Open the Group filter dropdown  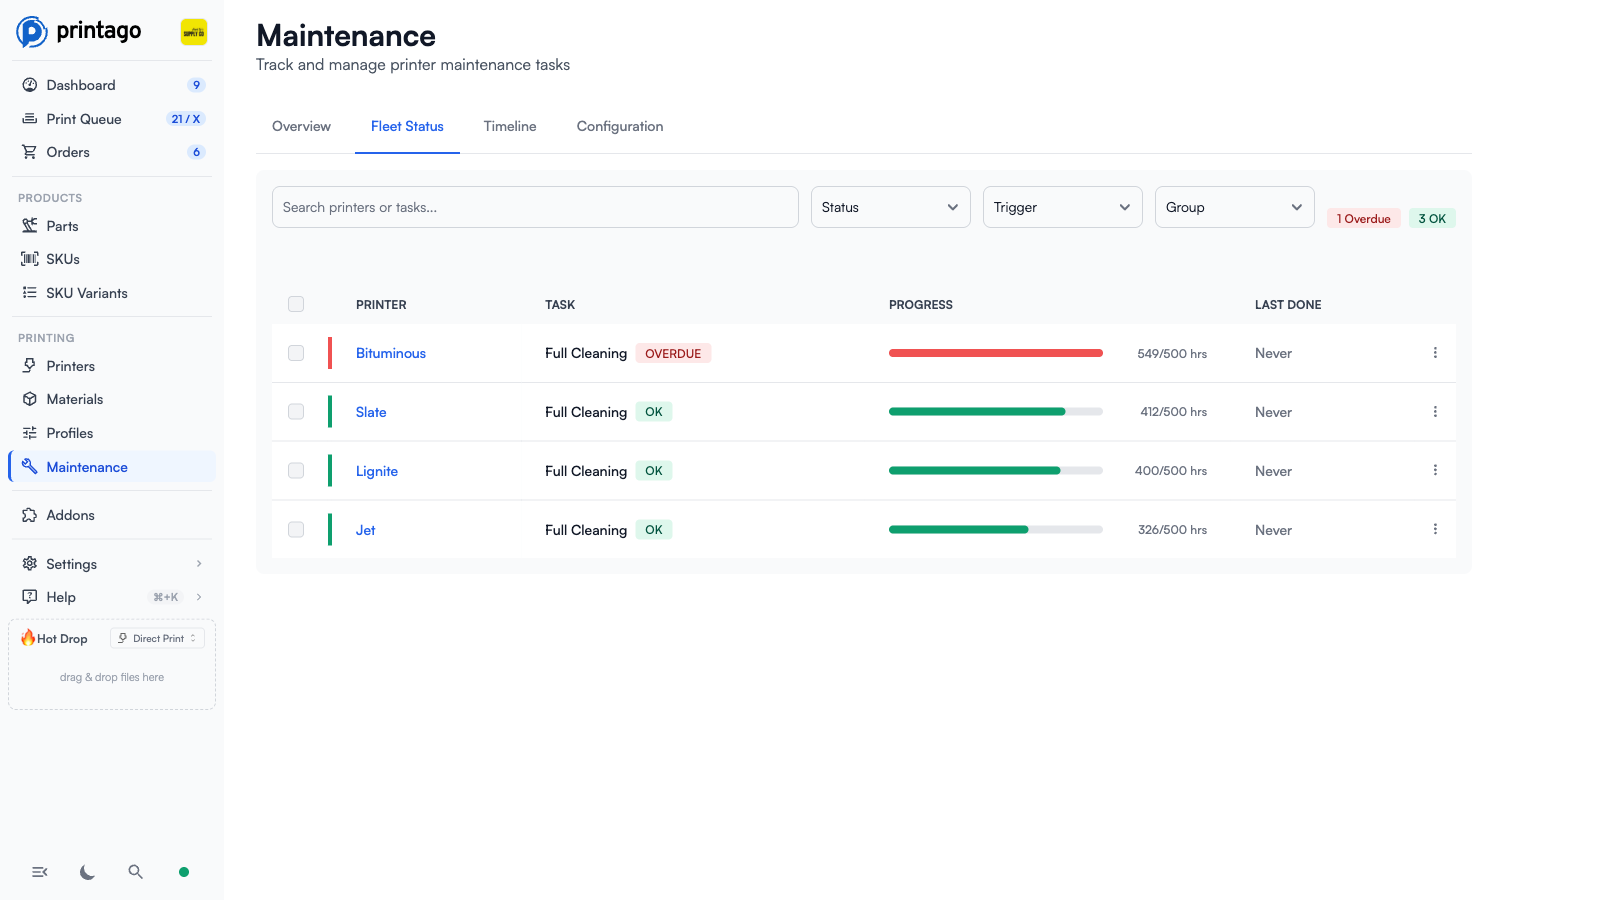coord(1235,207)
